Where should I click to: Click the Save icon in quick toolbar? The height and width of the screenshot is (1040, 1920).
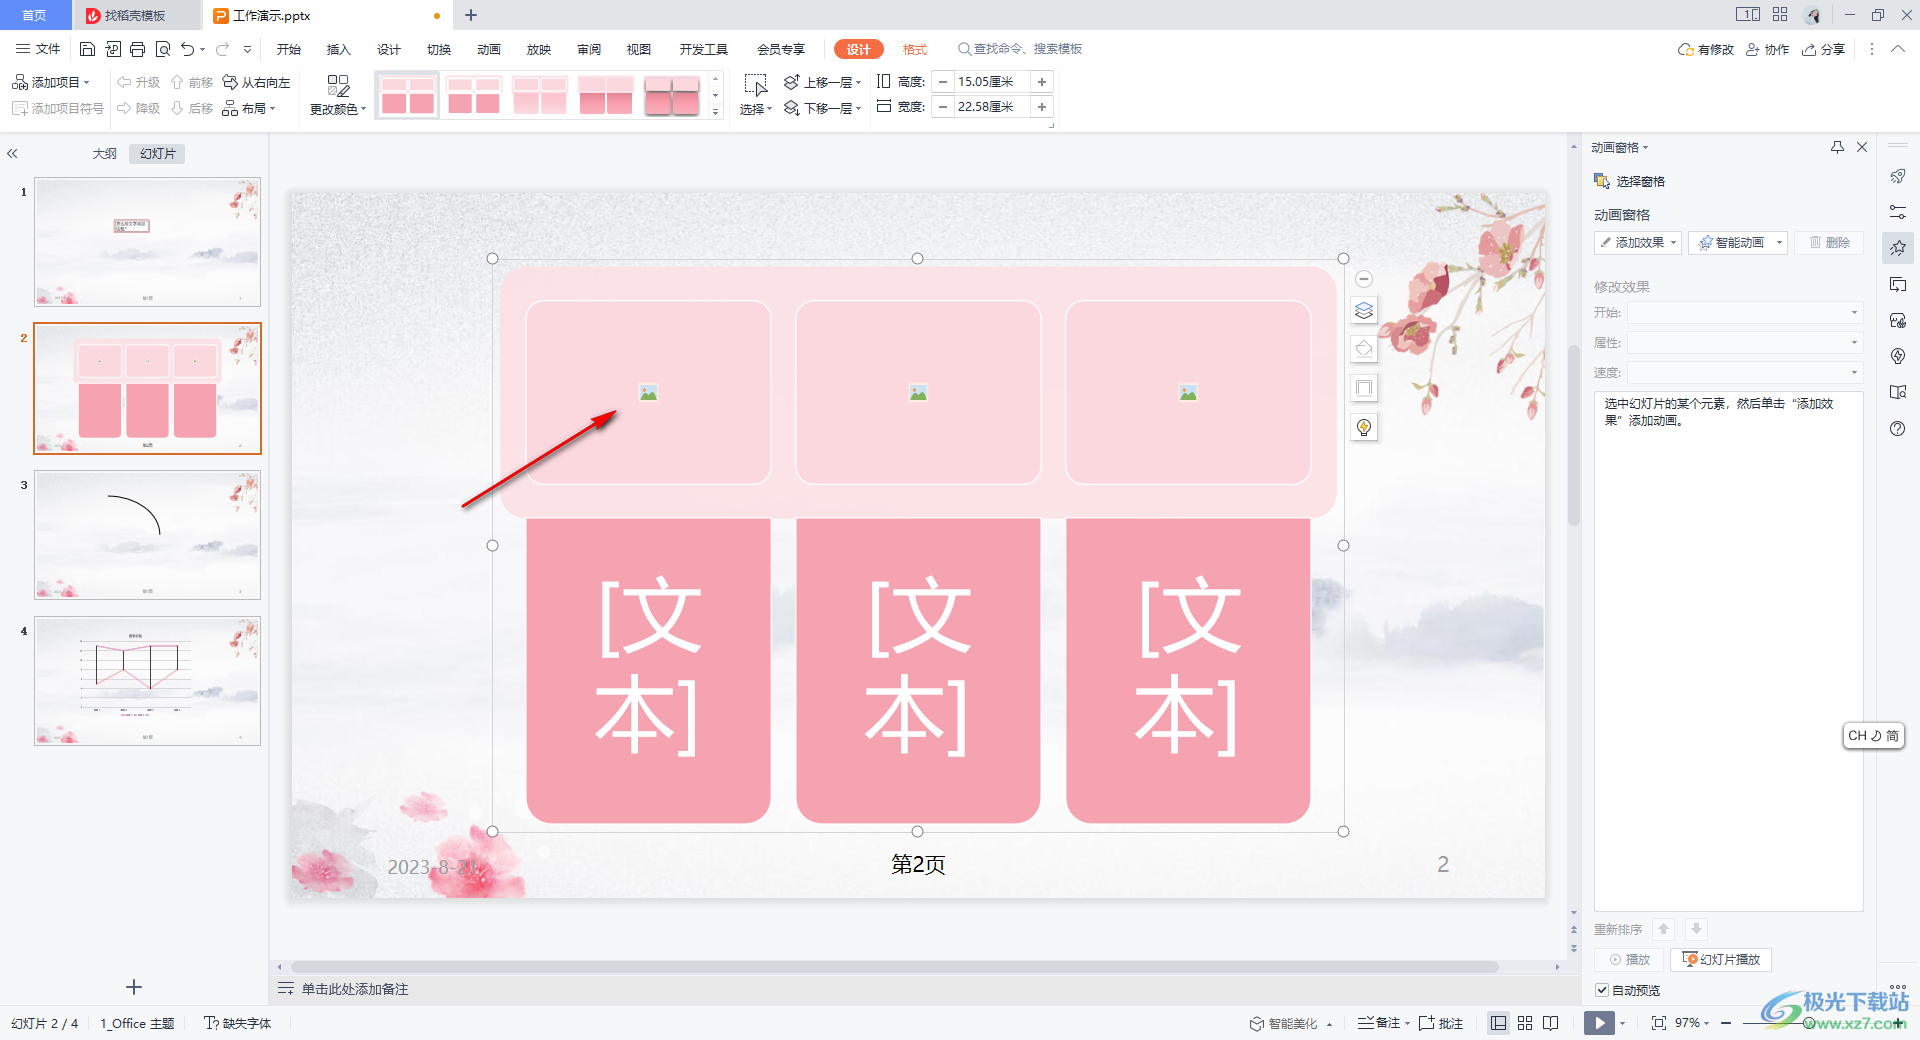click(87, 49)
